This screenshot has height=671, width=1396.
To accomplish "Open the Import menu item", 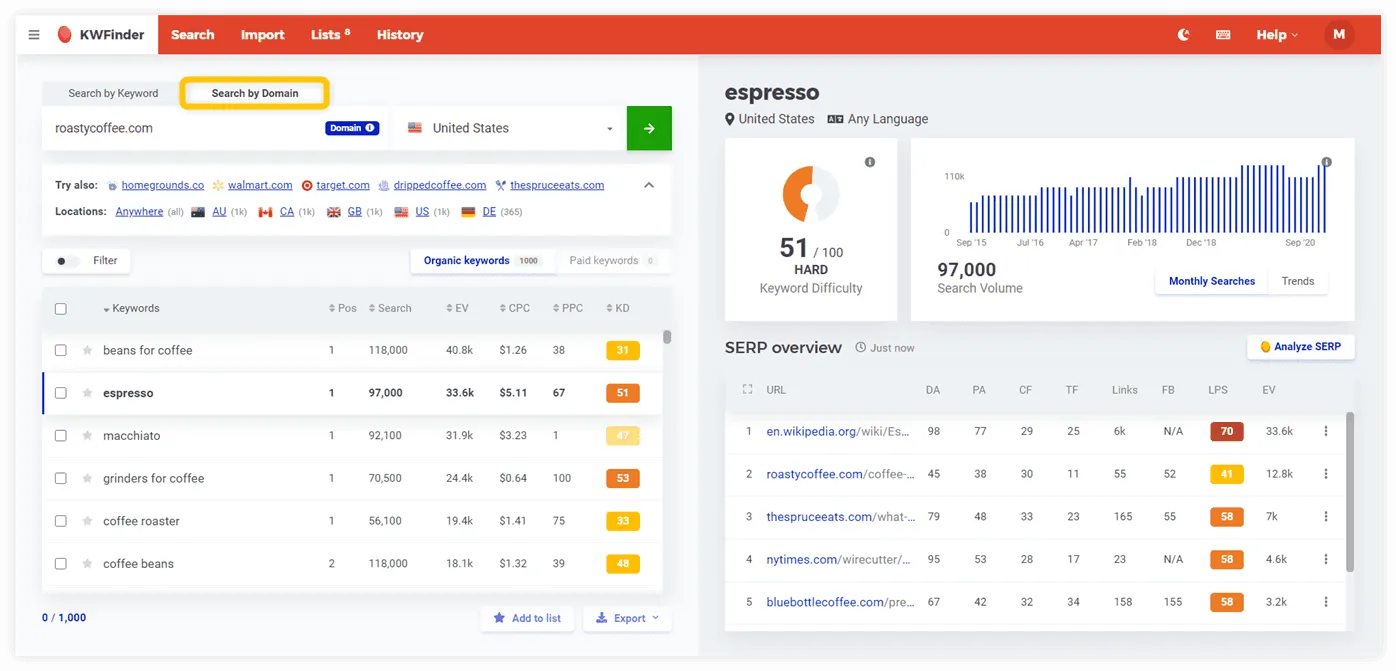I will tap(263, 35).
